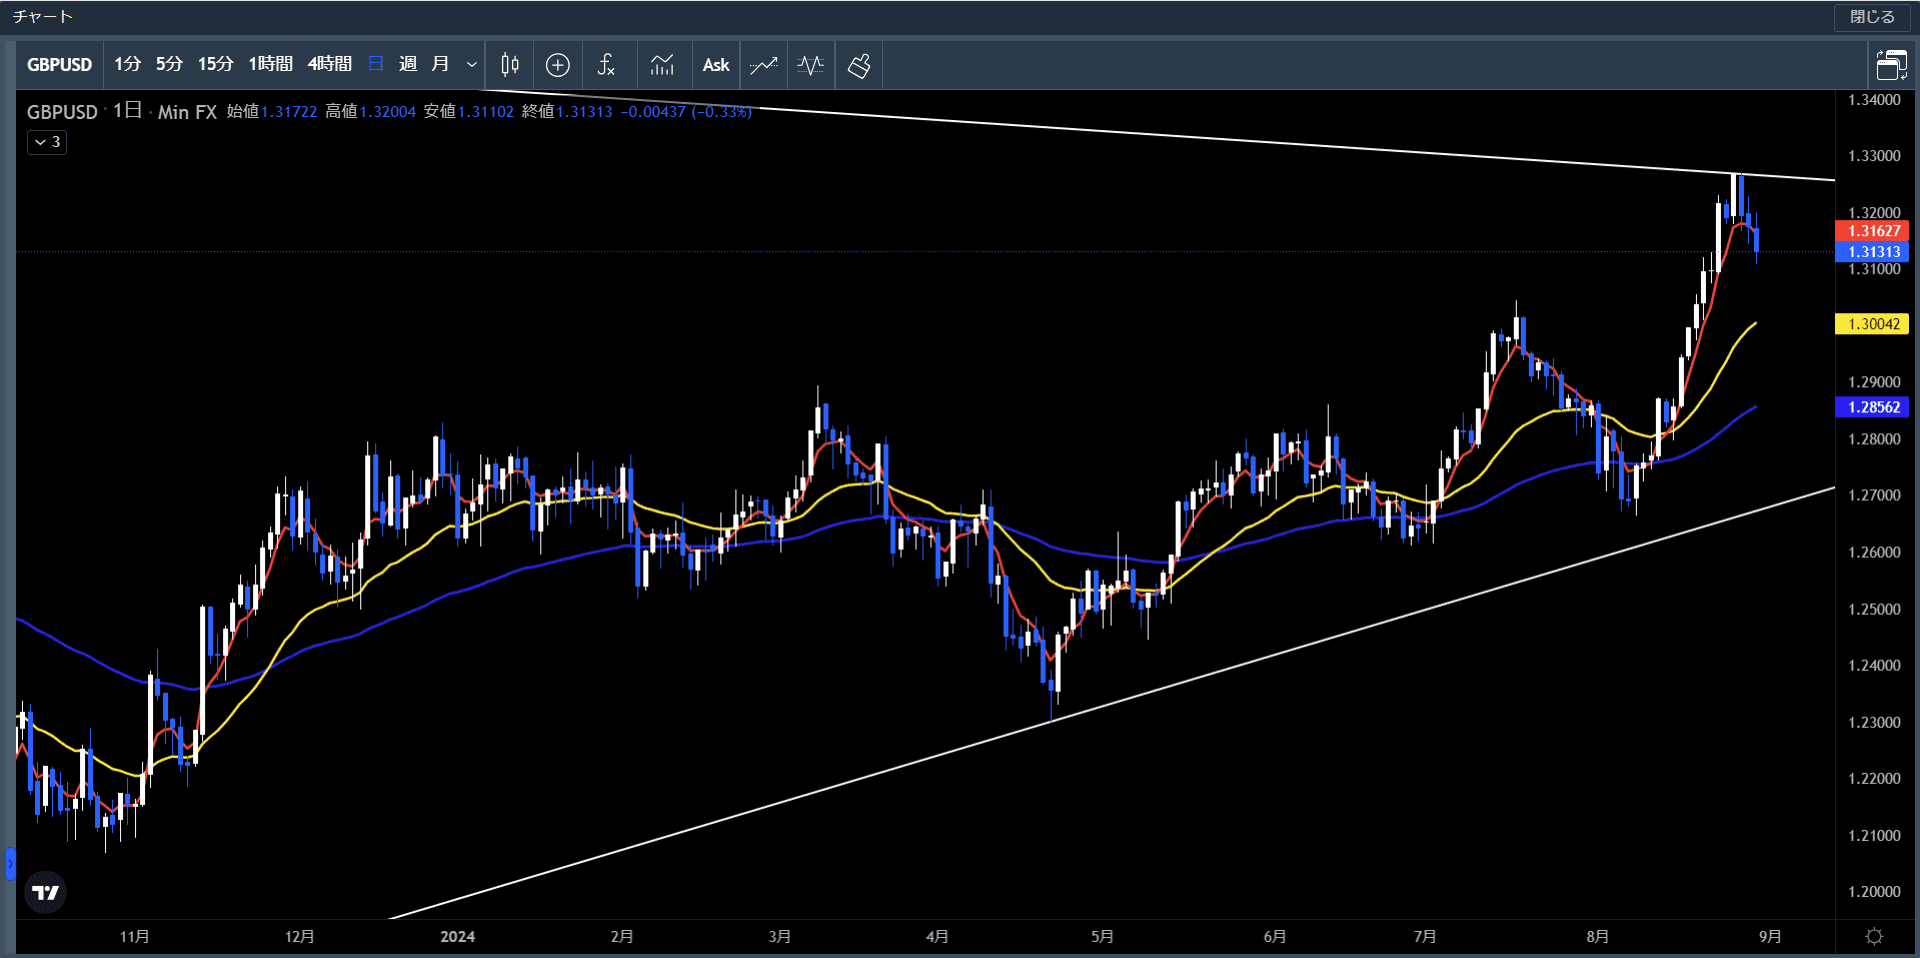Screen dimensions: 1920x958
Task: Select the 15分 timeframe
Action: 215,64
